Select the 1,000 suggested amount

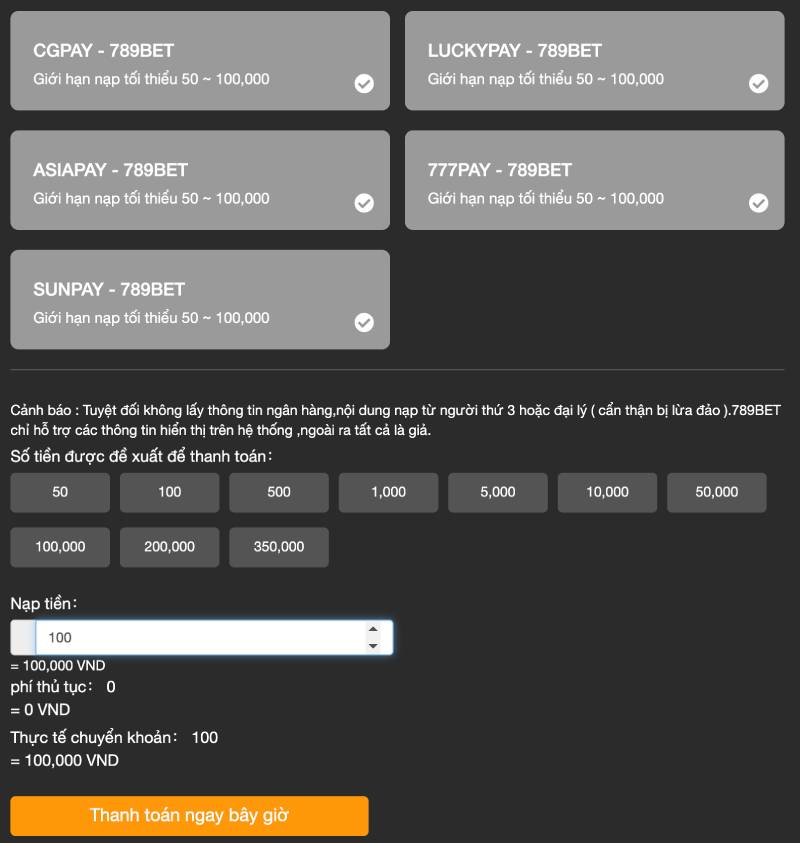coord(388,492)
